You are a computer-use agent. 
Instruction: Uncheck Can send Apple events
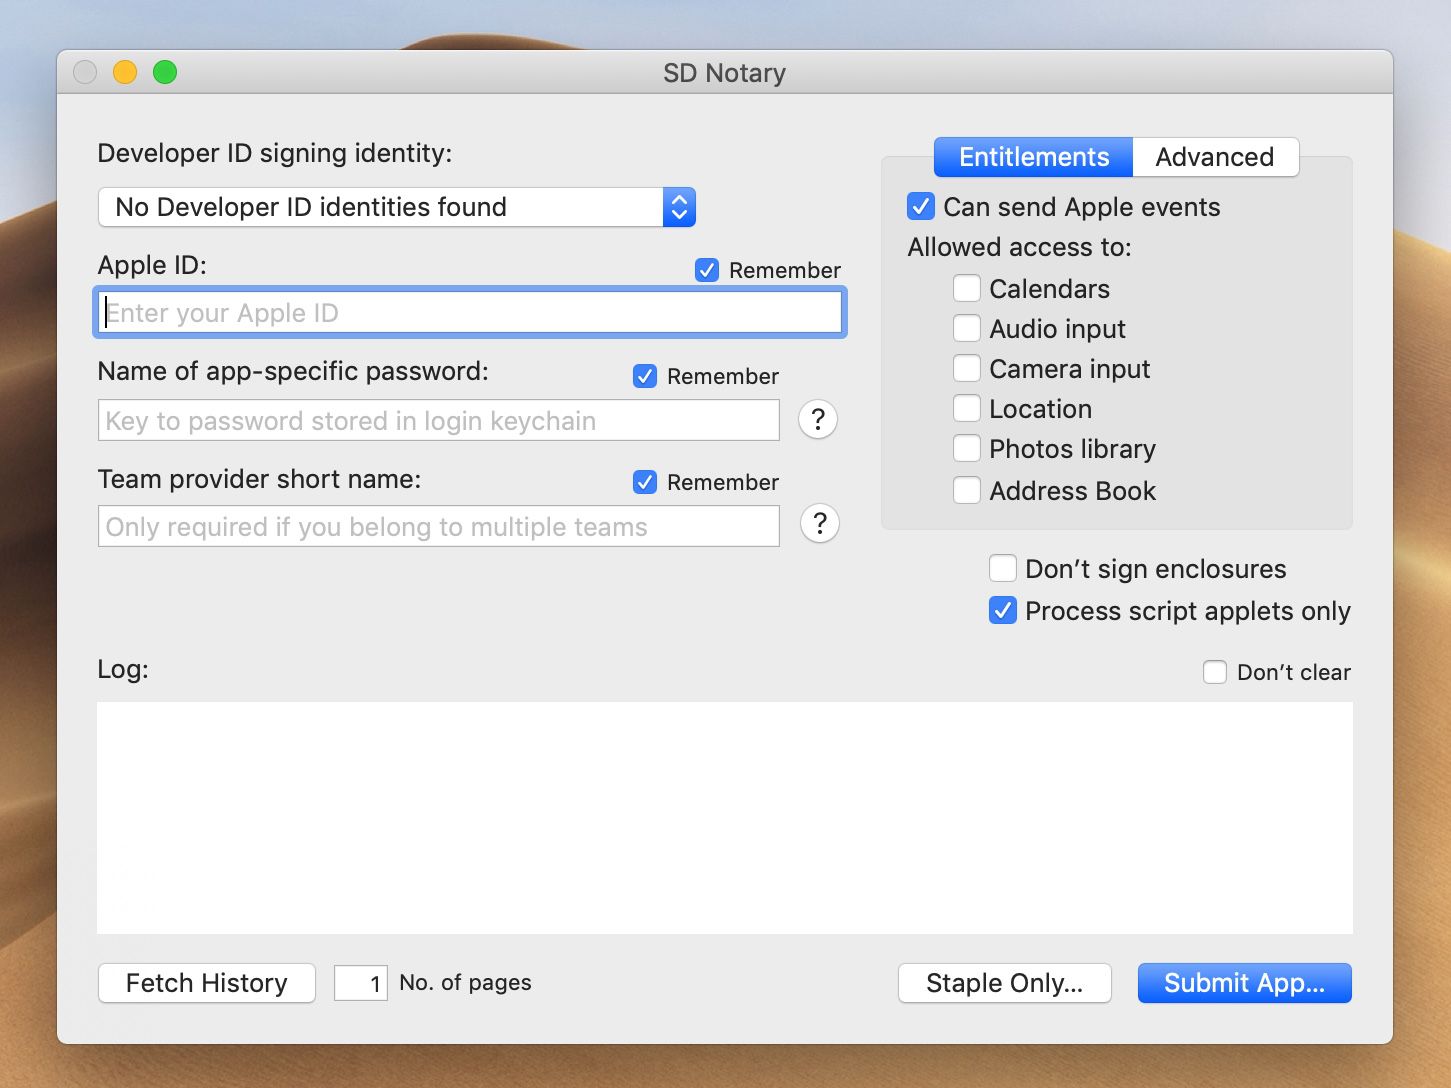(x=920, y=207)
